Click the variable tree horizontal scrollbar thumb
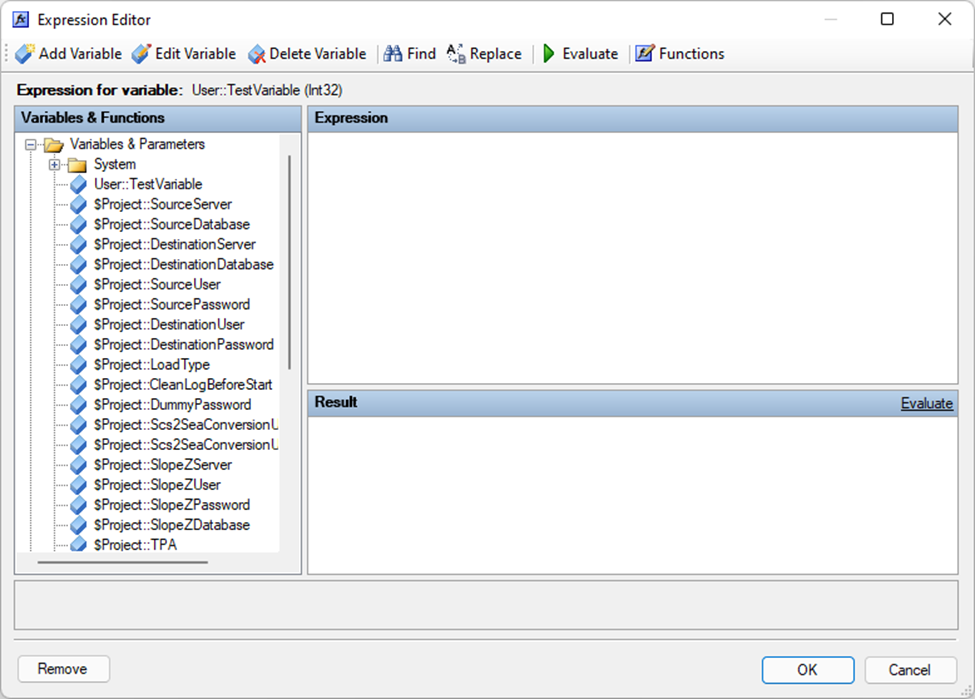The image size is (975, 699). (x=122, y=562)
